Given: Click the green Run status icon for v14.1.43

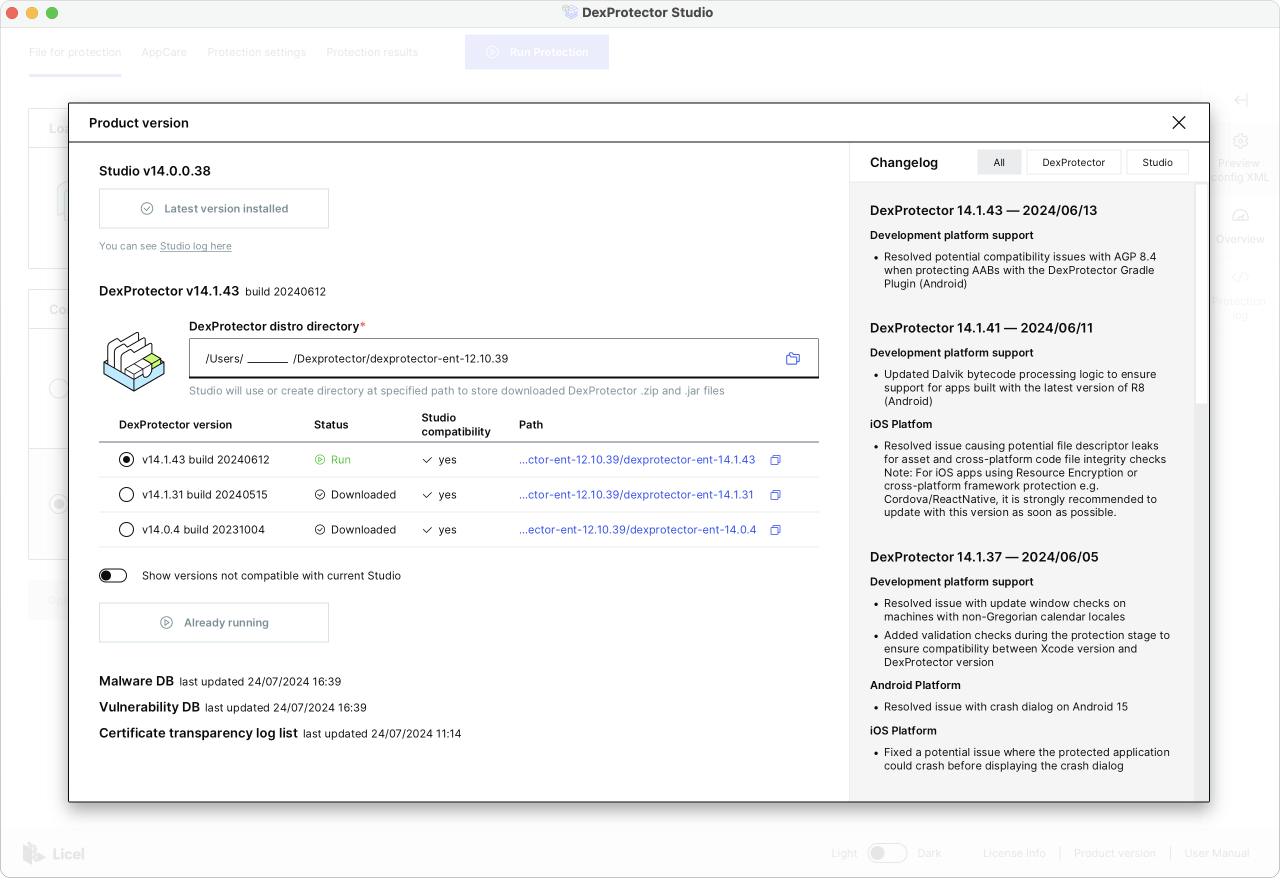Looking at the screenshot, I should point(320,460).
